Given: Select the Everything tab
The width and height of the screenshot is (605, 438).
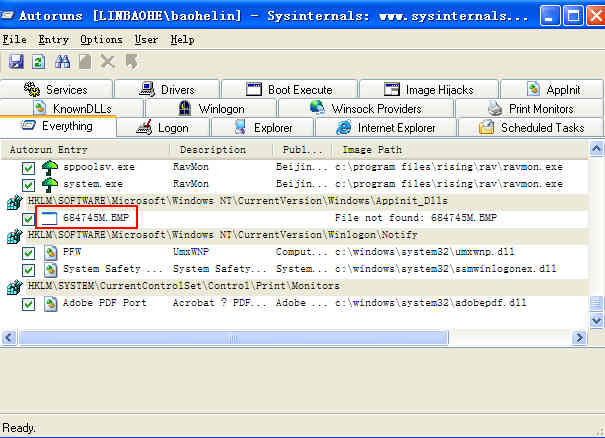Looking at the screenshot, I should [x=57, y=126].
